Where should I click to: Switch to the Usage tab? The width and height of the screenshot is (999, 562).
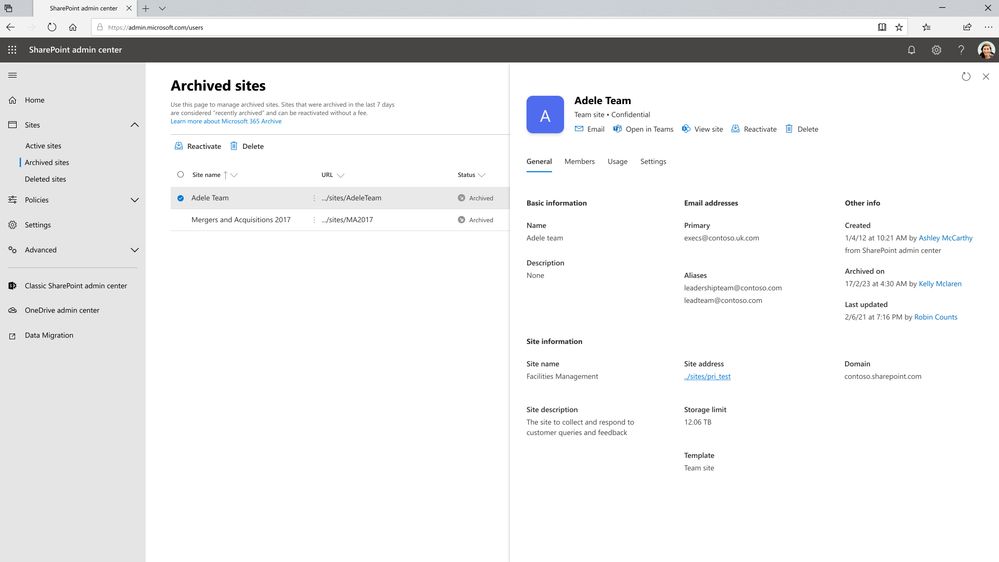point(617,162)
